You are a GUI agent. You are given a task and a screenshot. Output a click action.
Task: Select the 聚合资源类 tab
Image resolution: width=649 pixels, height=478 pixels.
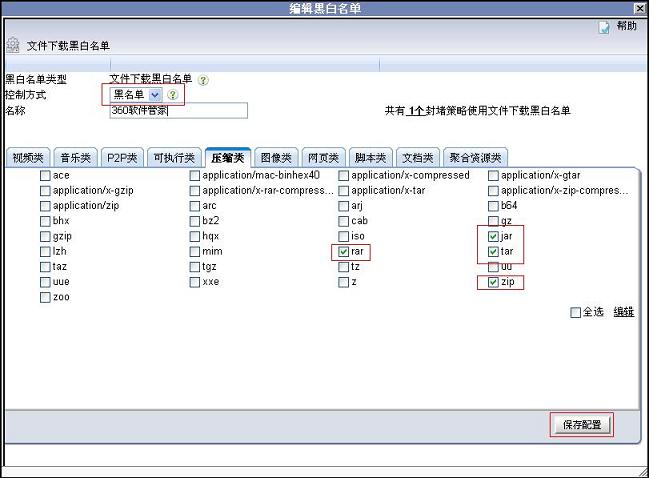tap(477, 158)
